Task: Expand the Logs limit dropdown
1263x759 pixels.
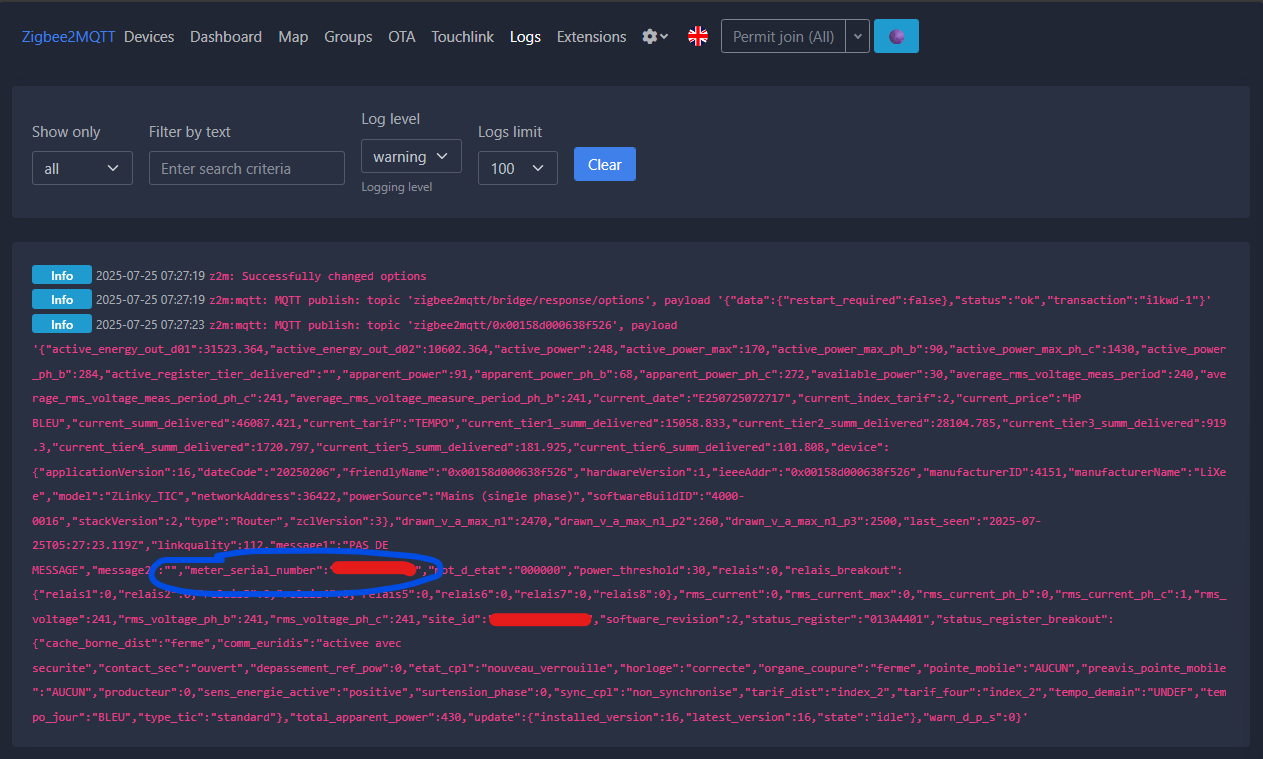Action: (x=517, y=169)
